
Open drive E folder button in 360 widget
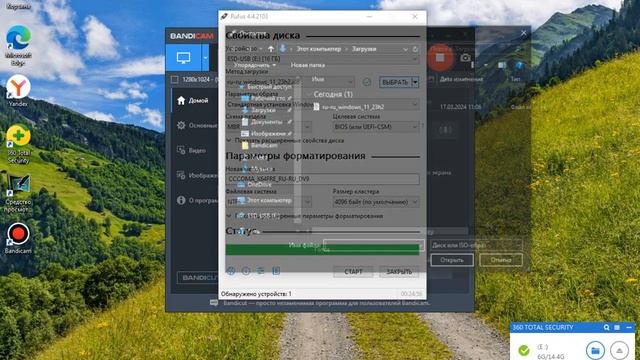point(595,350)
